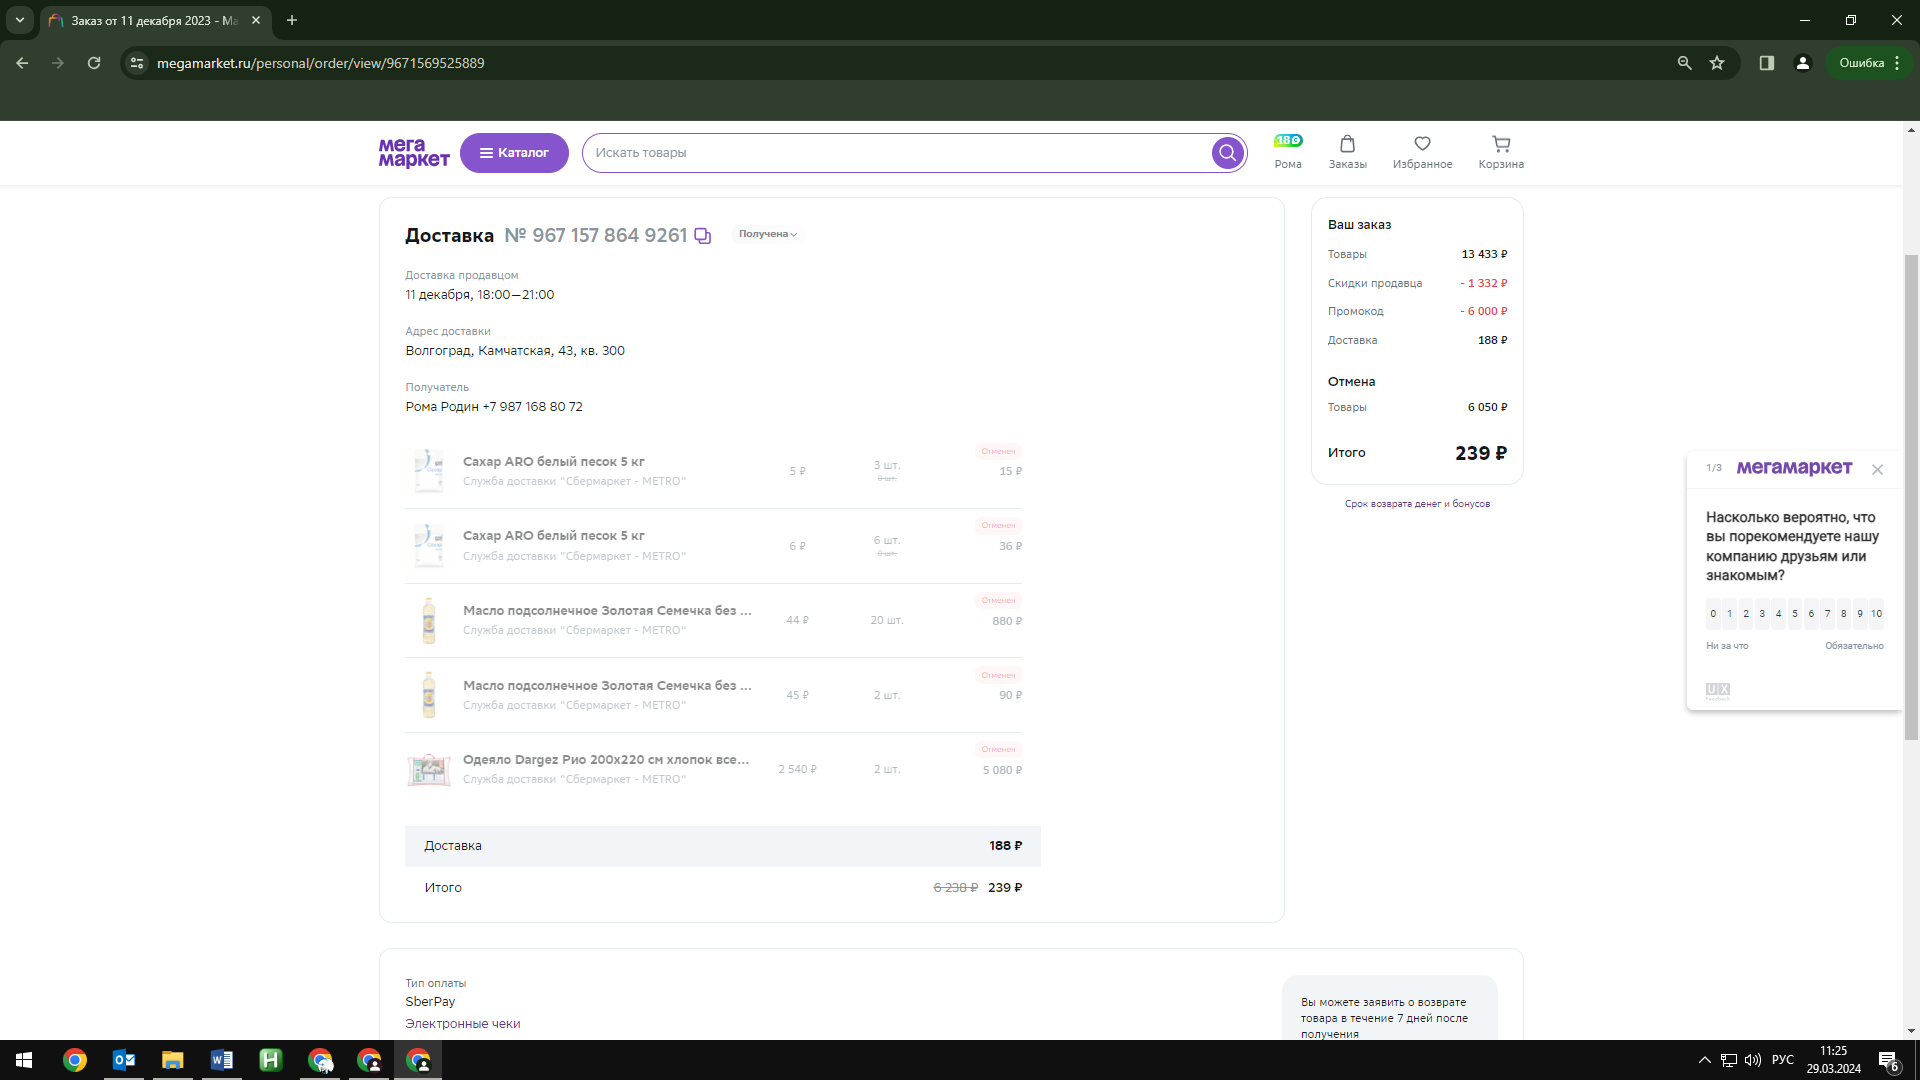Open the Сахар ARO item priced 36 ₽
Screen dimensions: 1920x1080
tap(553, 536)
